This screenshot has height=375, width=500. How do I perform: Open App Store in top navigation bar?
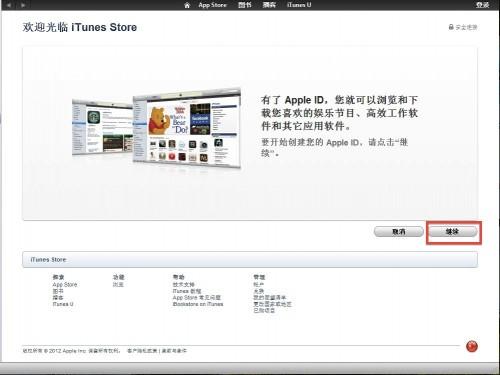(212, 5)
